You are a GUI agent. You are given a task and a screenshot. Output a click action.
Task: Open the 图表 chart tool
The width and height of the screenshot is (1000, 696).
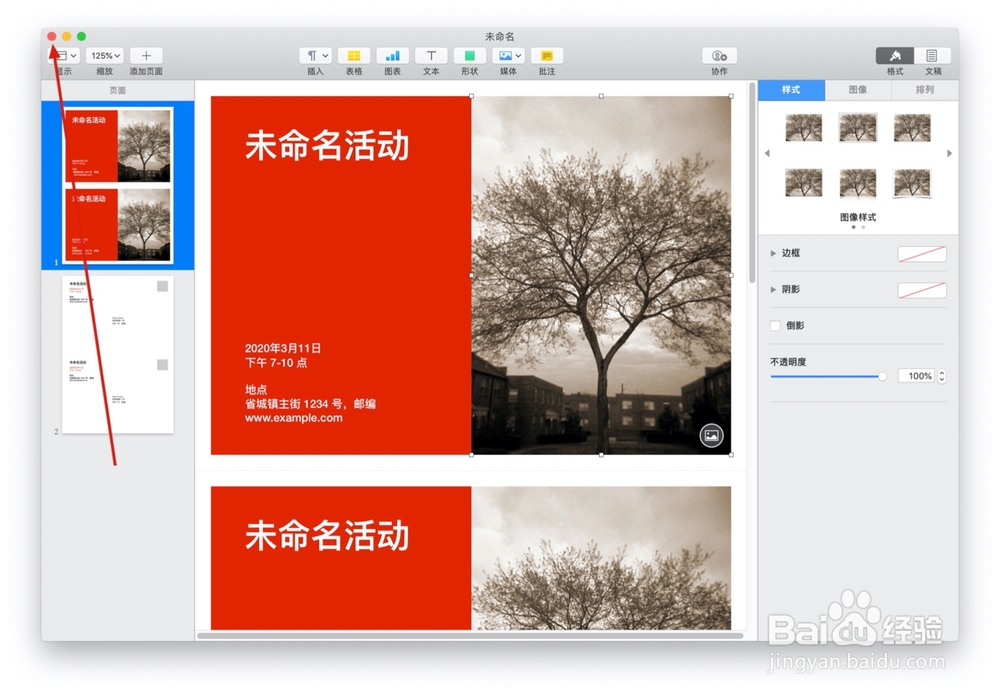(392, 55)
